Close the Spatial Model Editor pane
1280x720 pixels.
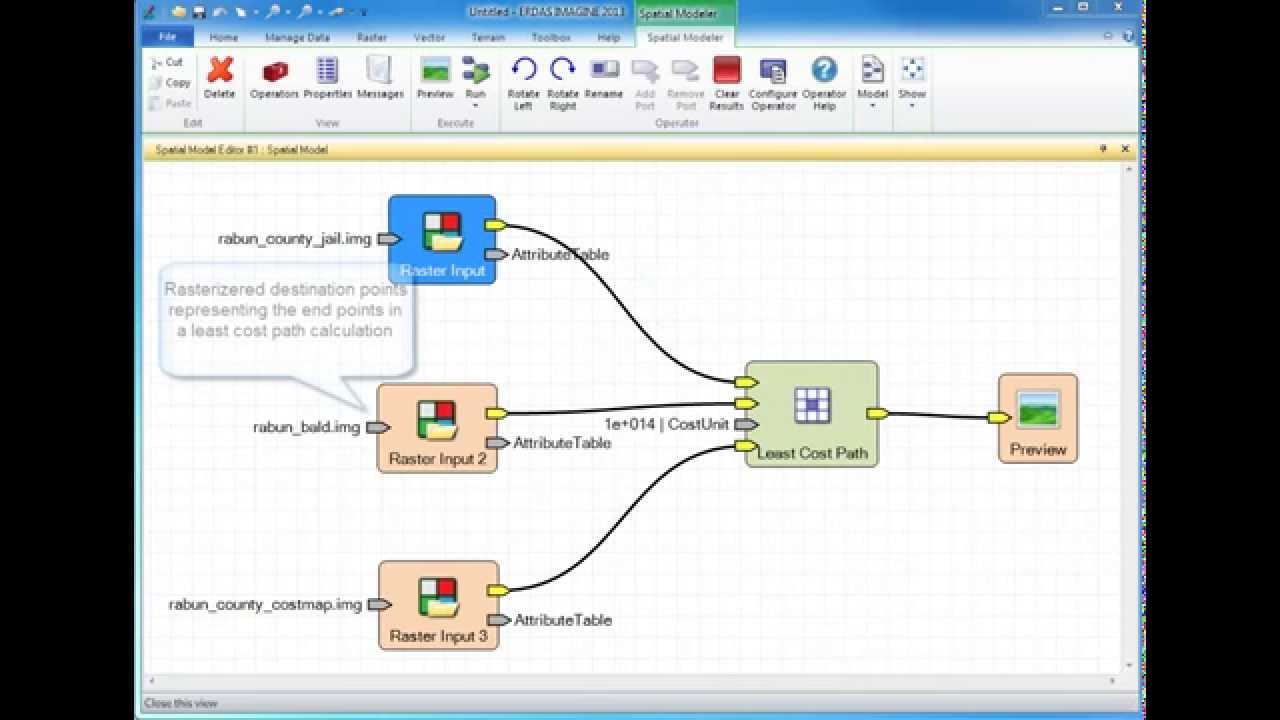tap(1125, 148)
